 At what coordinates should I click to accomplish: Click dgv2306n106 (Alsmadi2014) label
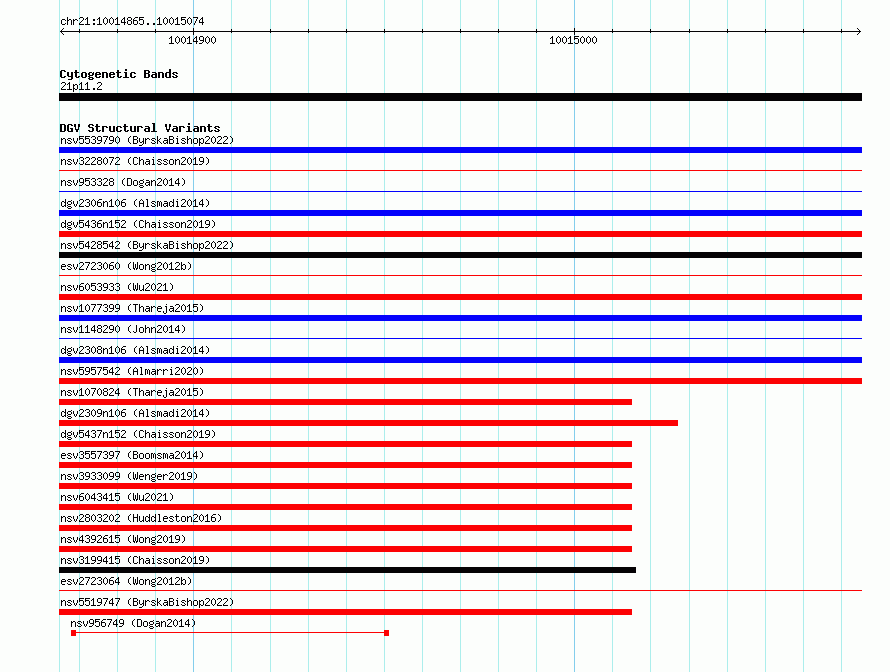pyautogui.click(x=135, y=203)
